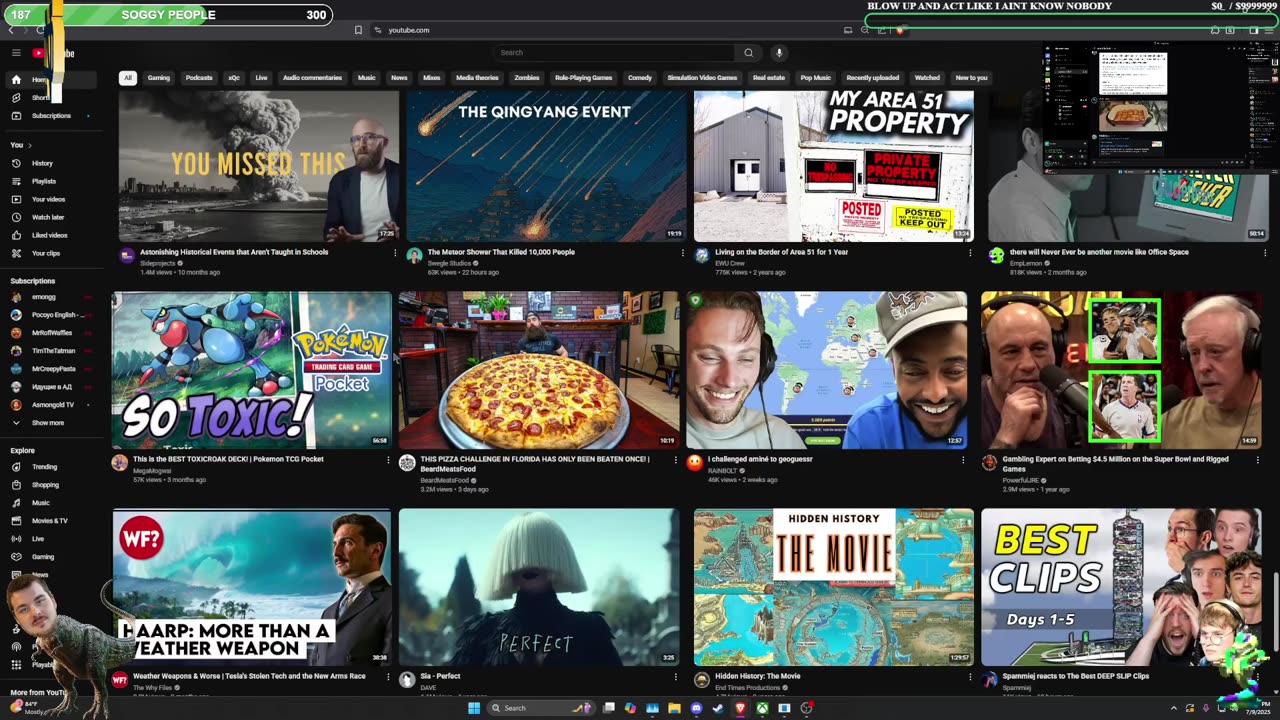Select the New to you chip
Viewport: 1280px width, 720px height.
click(971, 78)
